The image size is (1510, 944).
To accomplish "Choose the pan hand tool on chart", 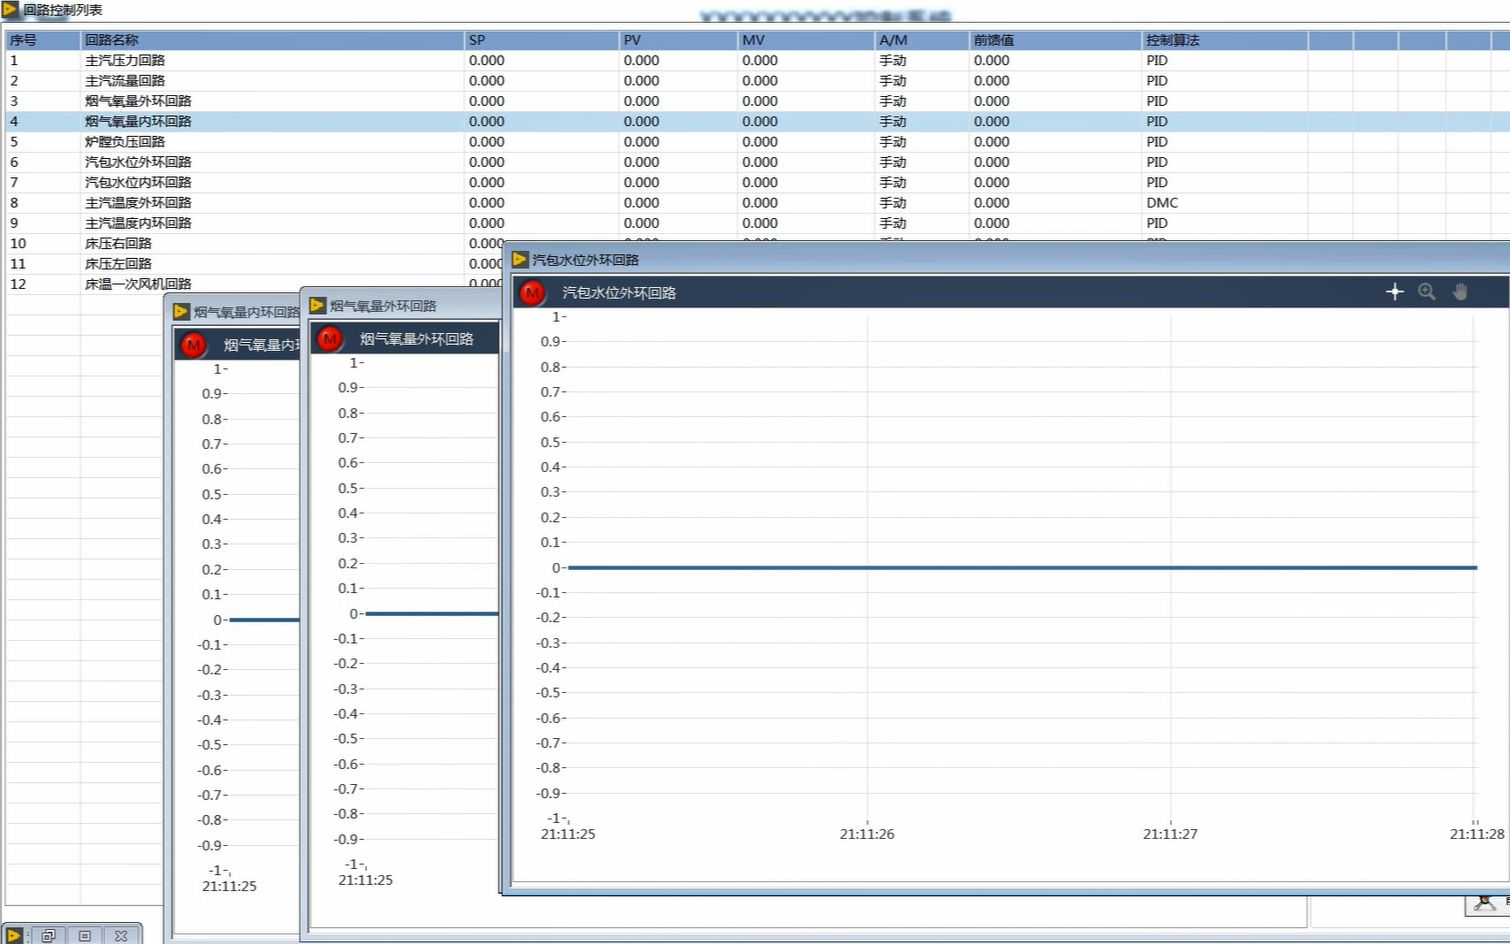I will tap(1460, 292).
